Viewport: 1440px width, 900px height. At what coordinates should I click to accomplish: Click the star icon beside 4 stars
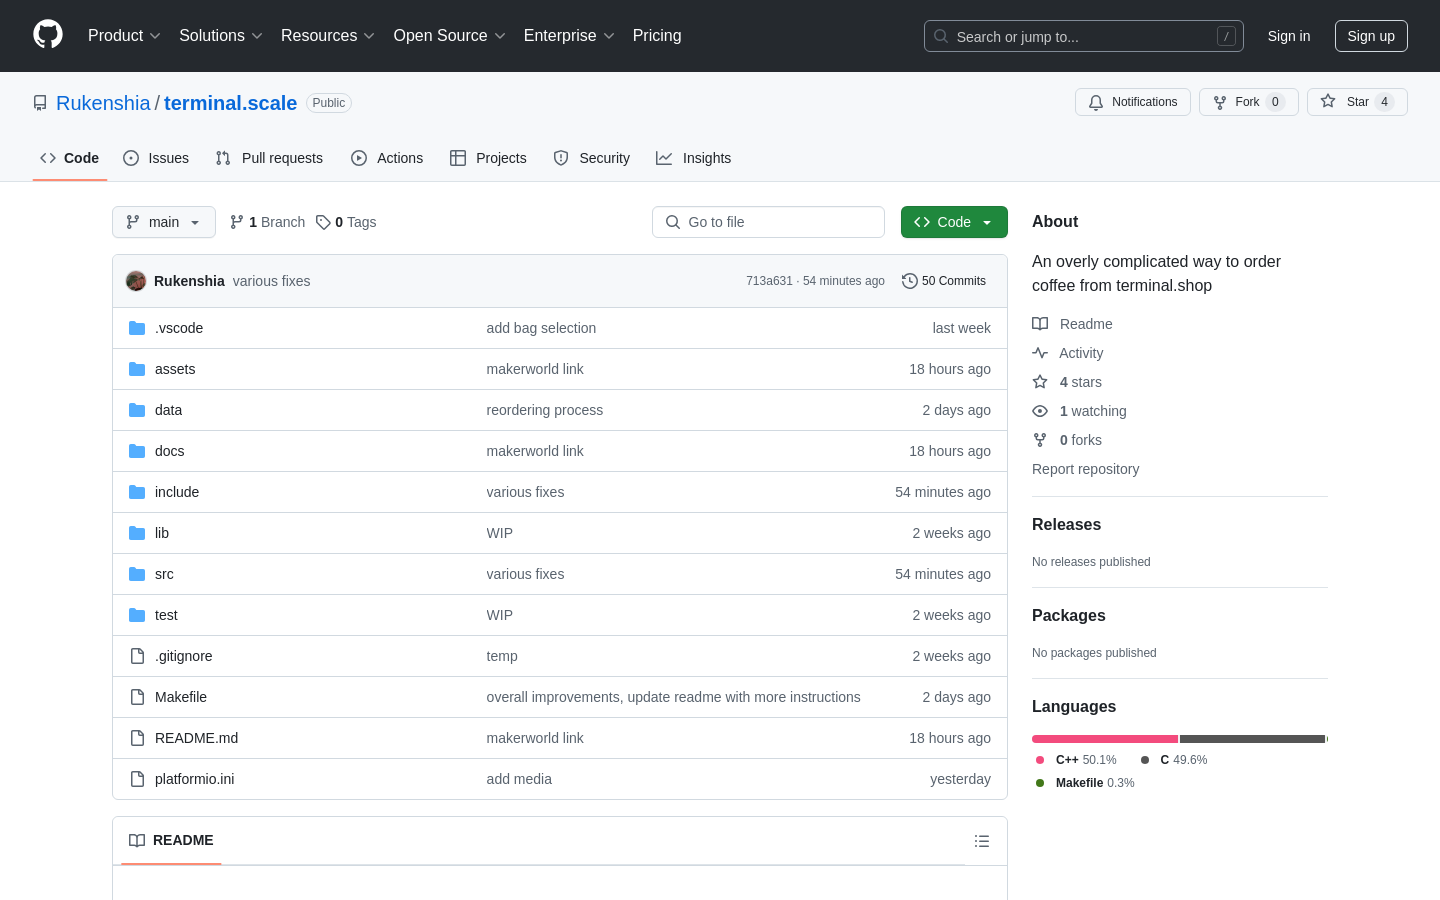1040,382
